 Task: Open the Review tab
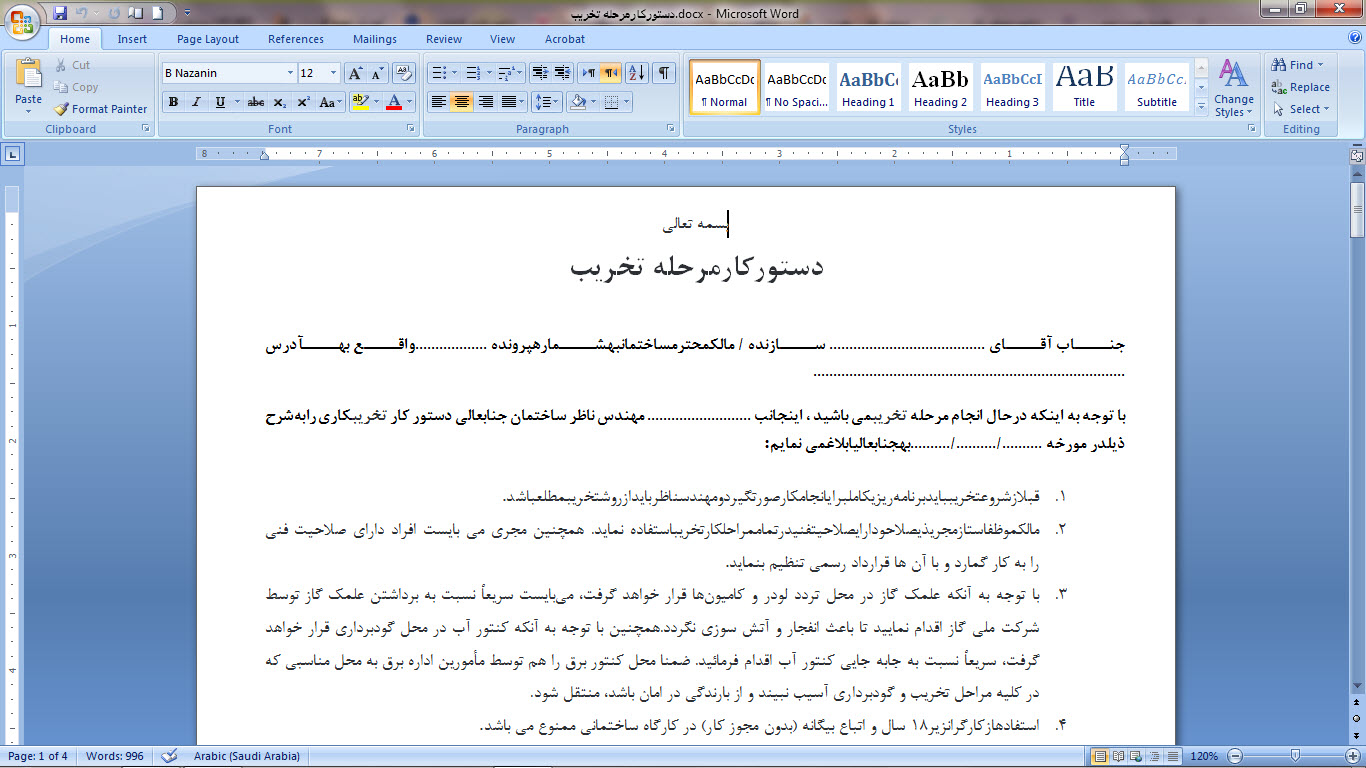444,39
